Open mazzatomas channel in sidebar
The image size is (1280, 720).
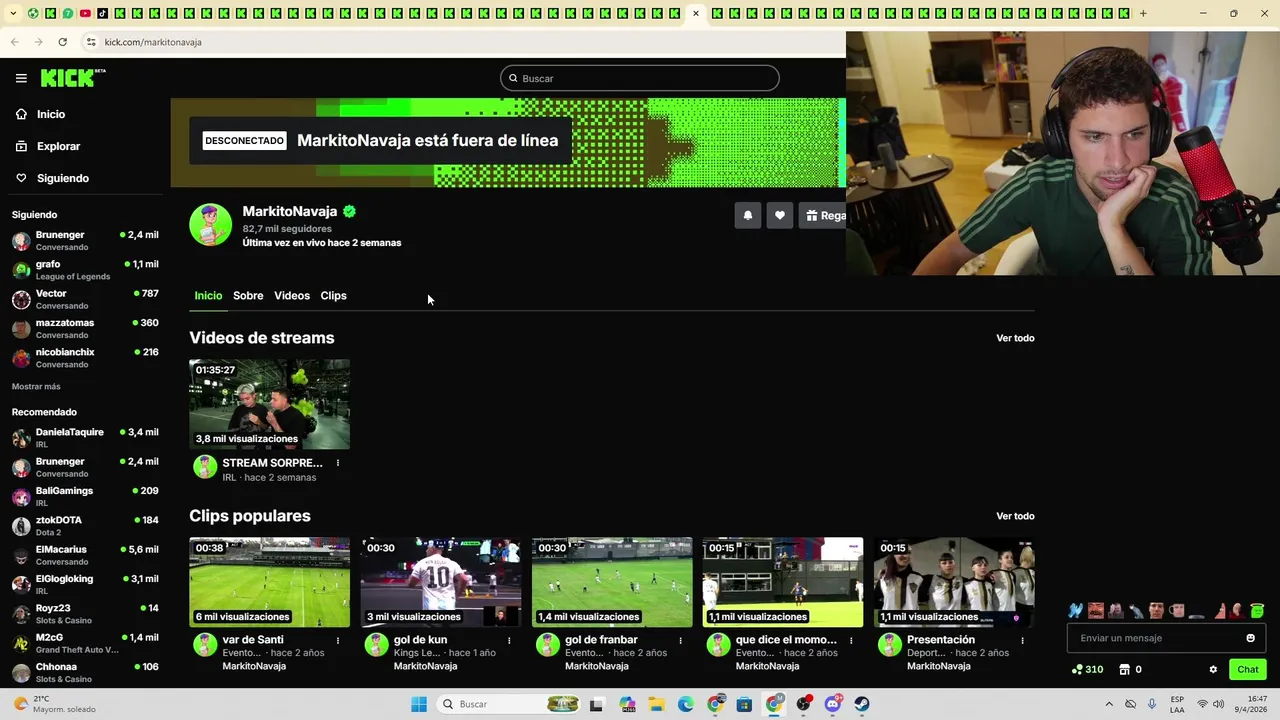[x=85, y=328]
